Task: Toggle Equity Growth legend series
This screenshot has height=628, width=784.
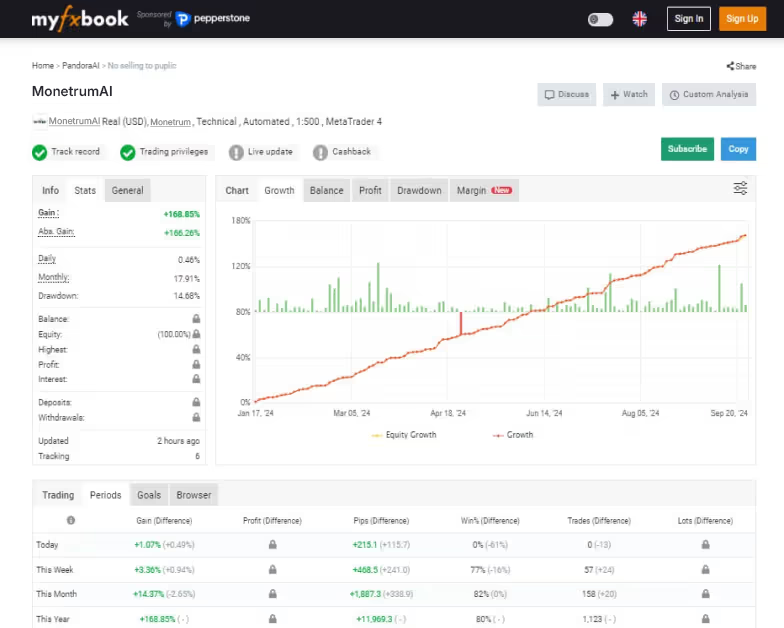Action: pos(404,435)
